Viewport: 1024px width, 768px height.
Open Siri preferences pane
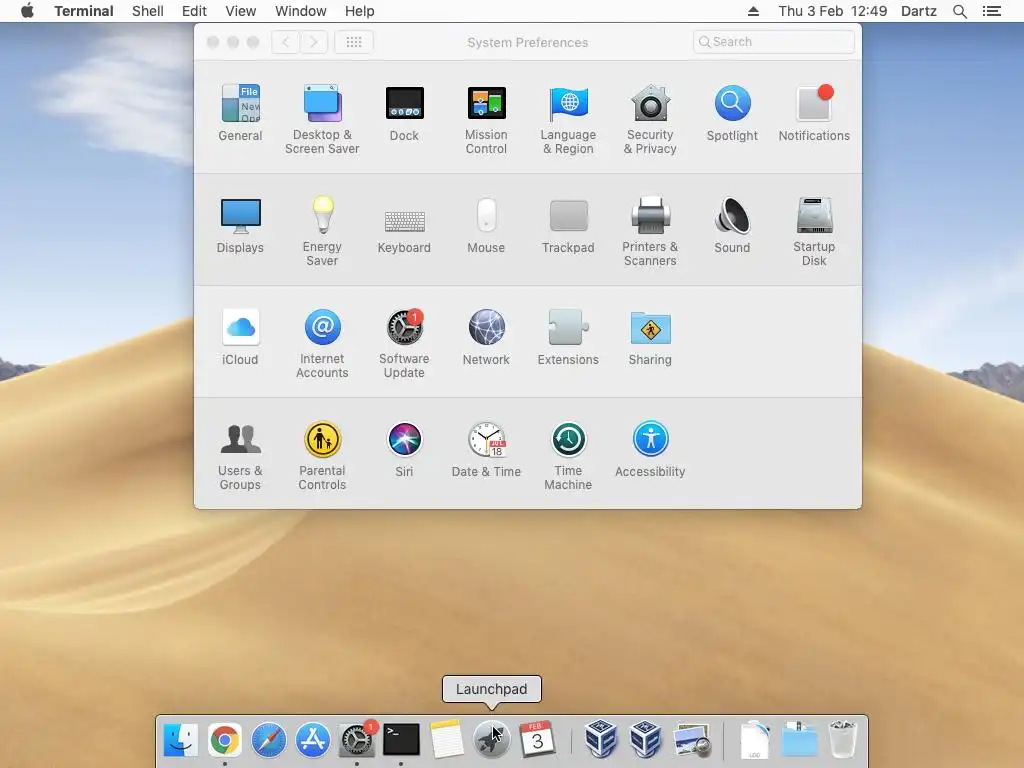pyautogui.click(x=404, y=449)
